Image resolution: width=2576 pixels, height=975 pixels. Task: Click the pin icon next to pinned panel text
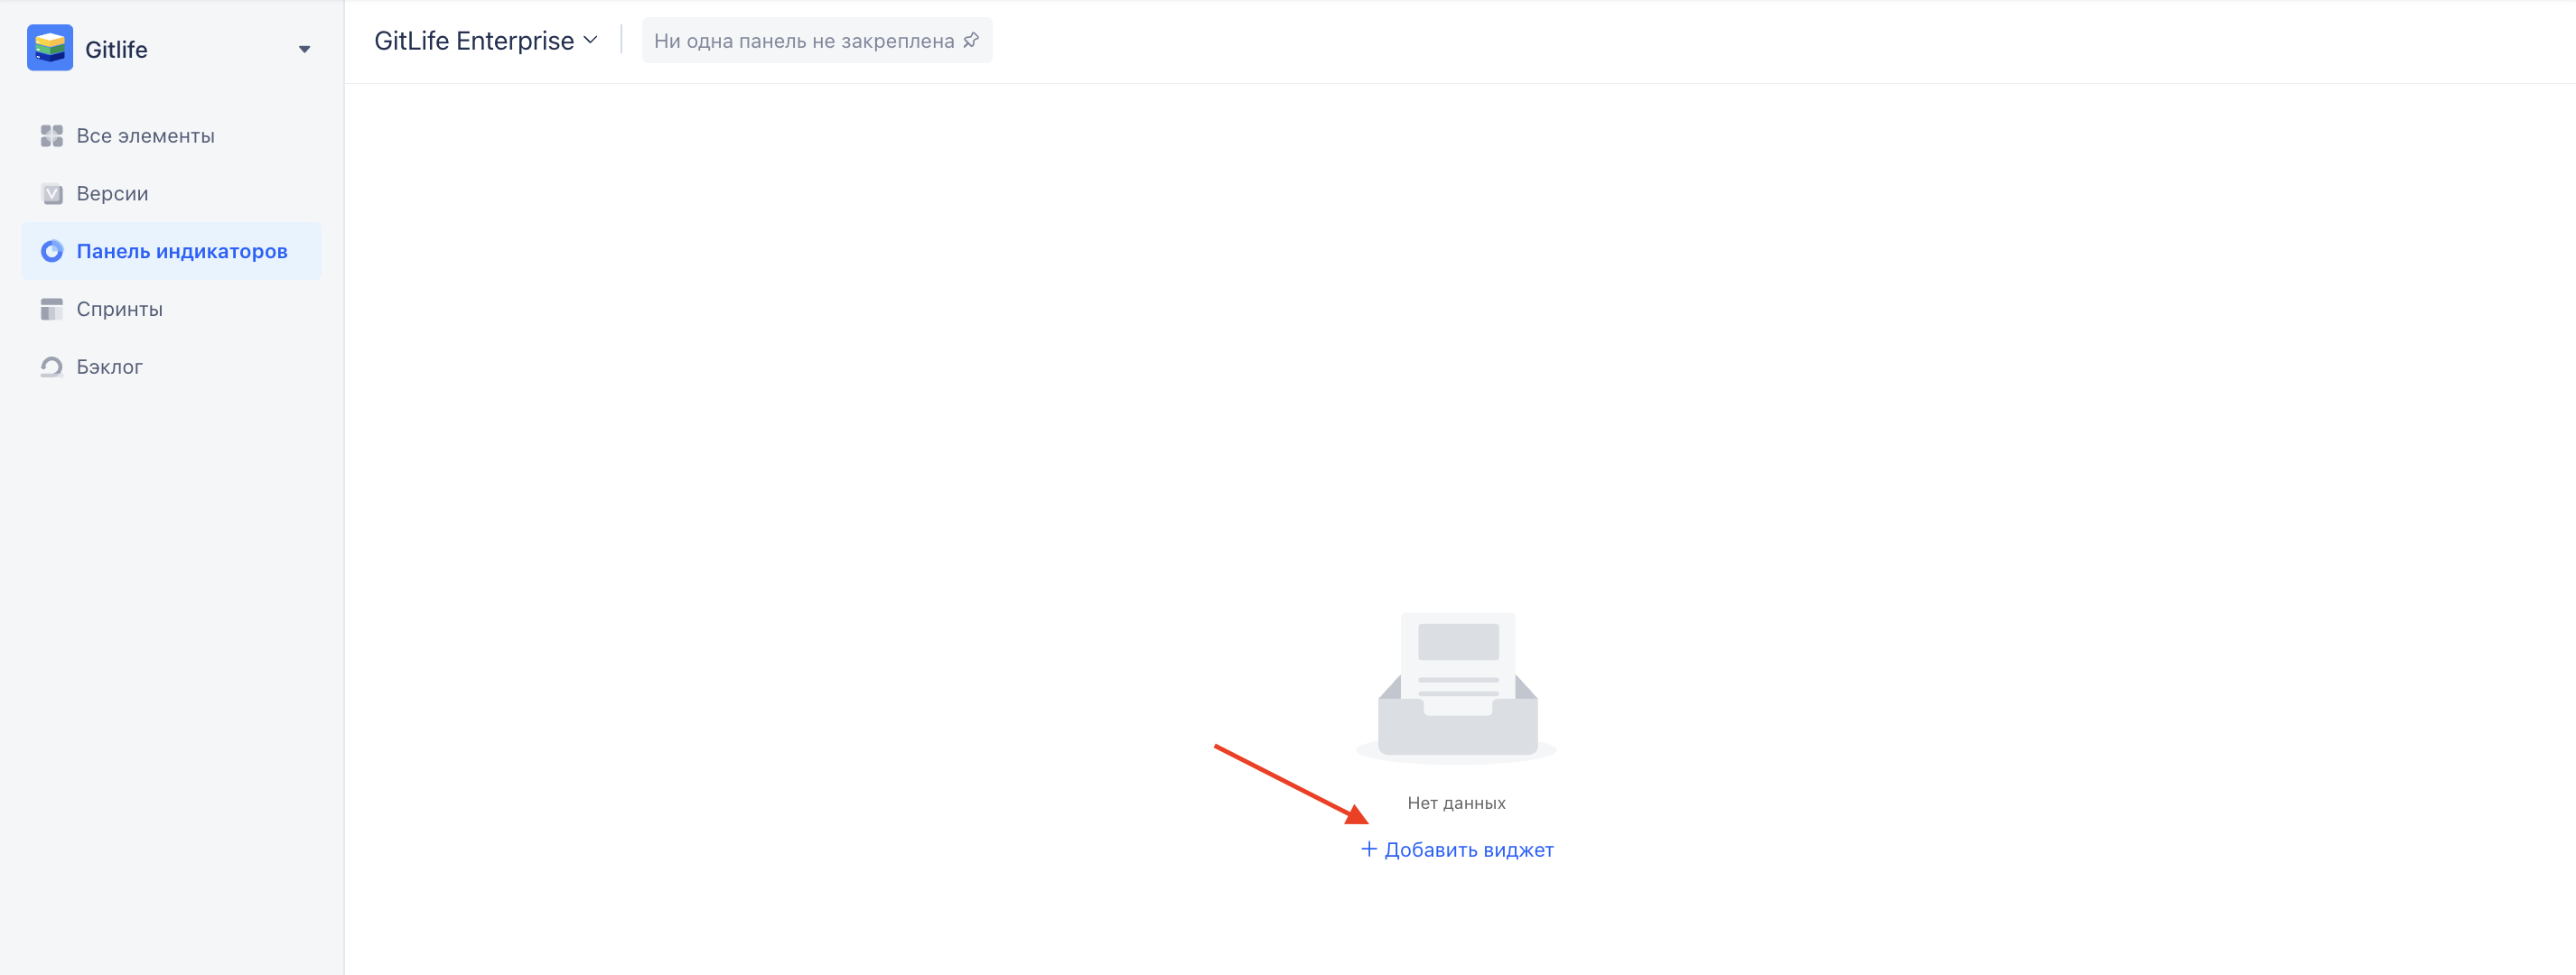pos(970,41)
